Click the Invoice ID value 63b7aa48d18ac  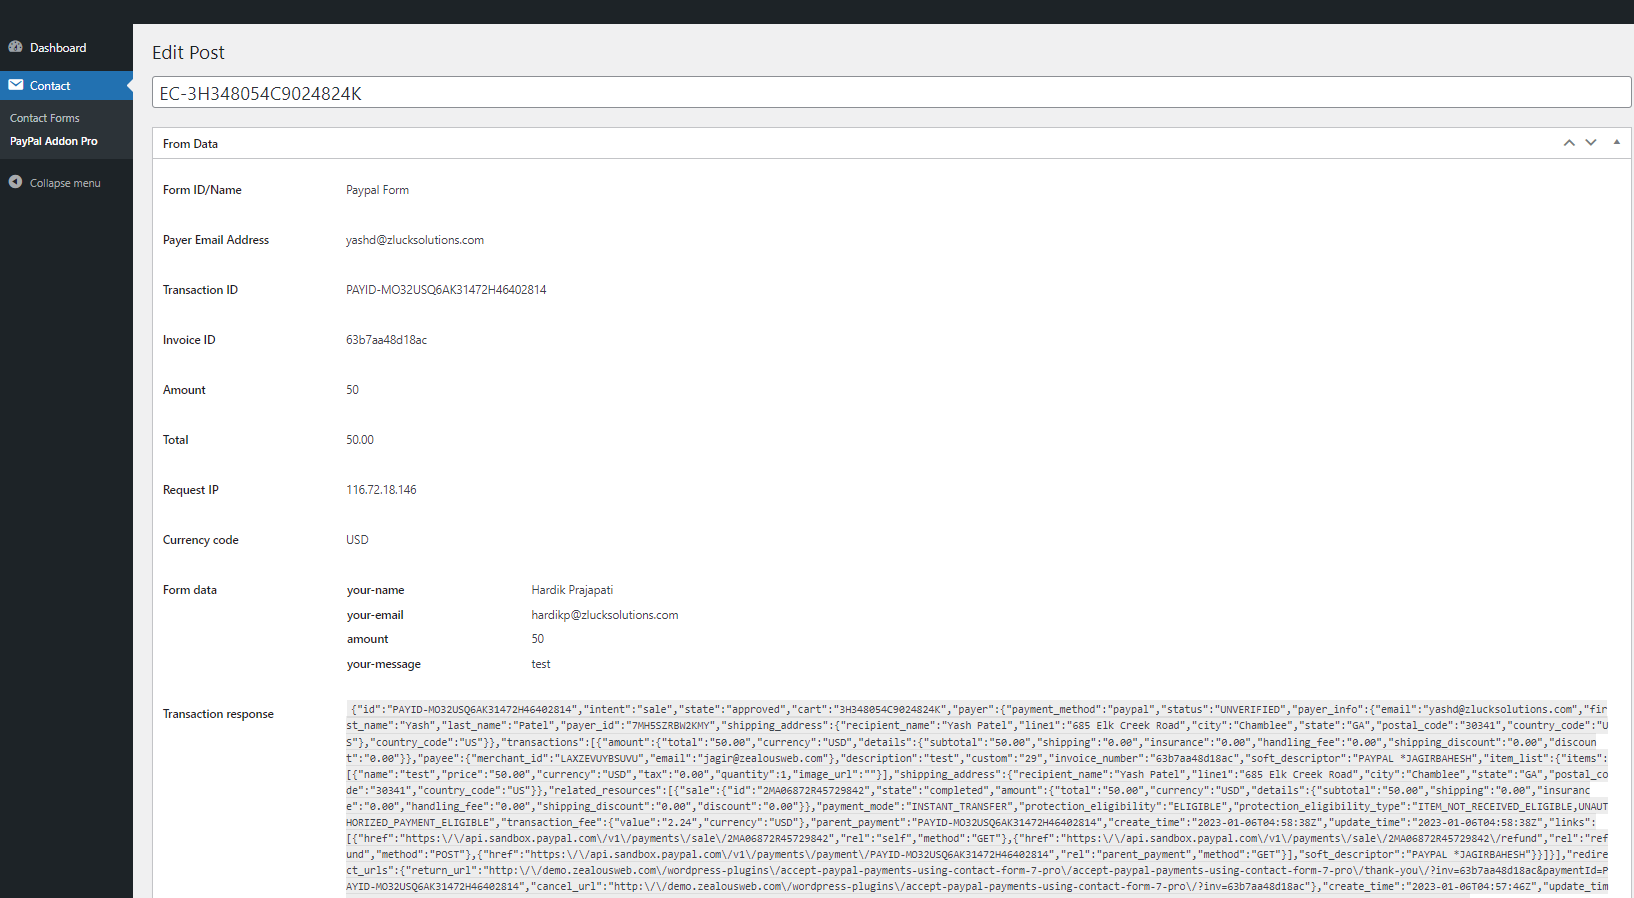click(x=386, y=340)
